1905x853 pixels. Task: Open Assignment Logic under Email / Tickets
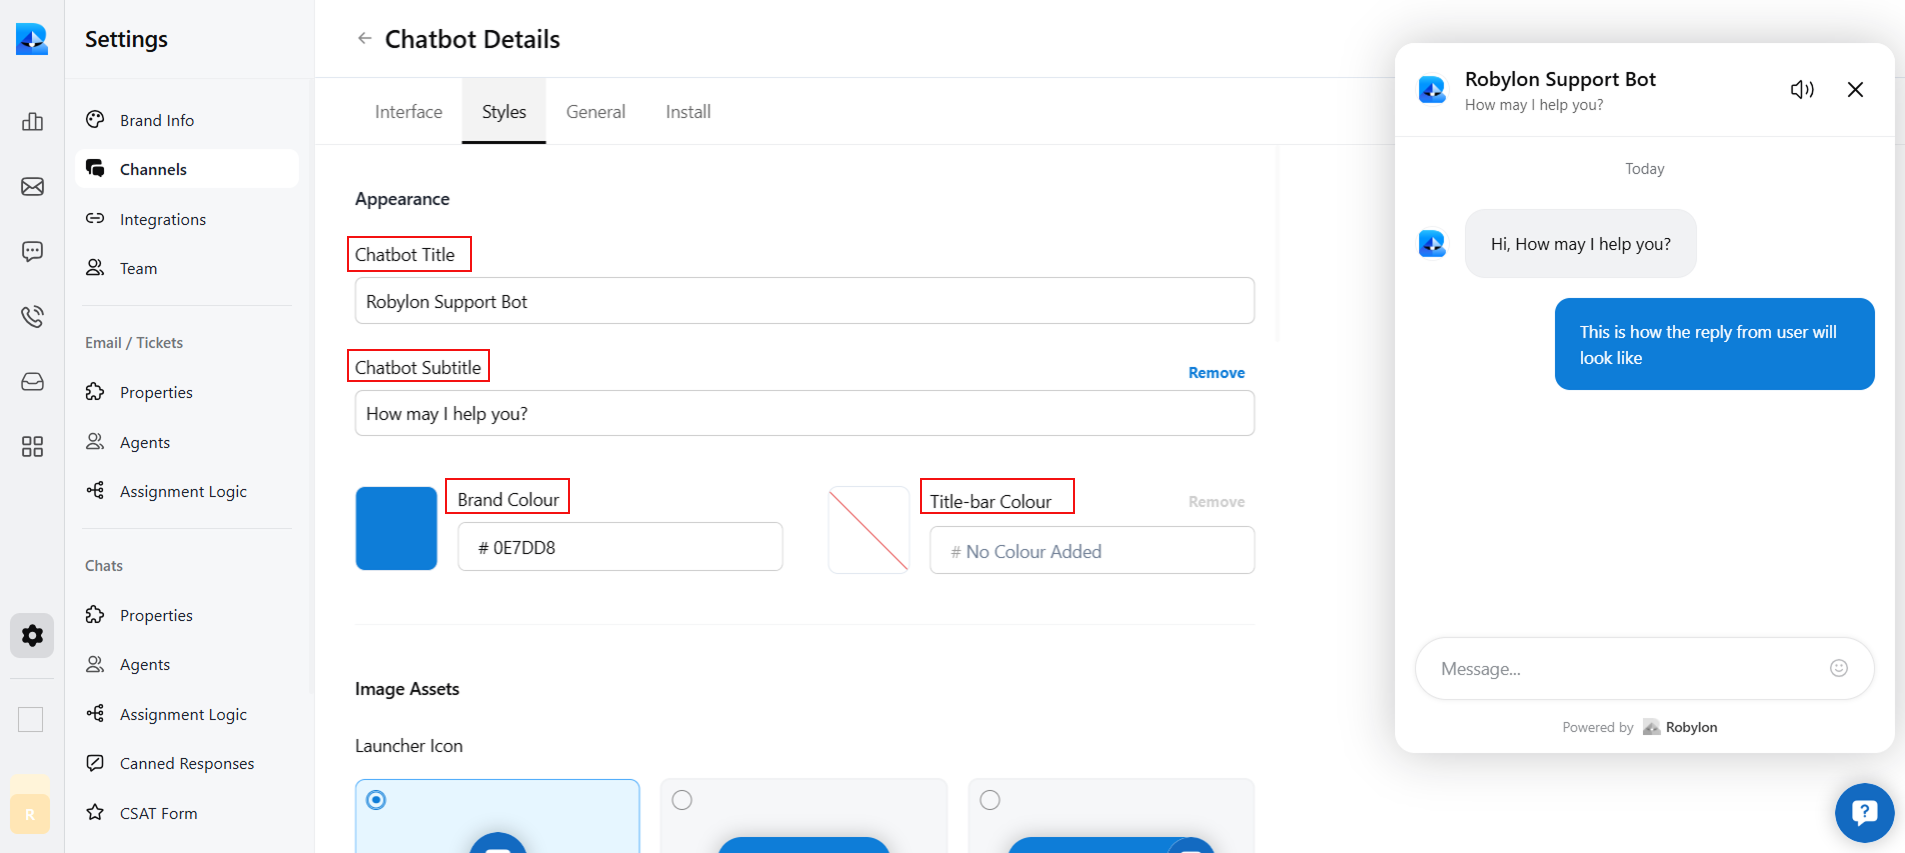pos(187,491)
